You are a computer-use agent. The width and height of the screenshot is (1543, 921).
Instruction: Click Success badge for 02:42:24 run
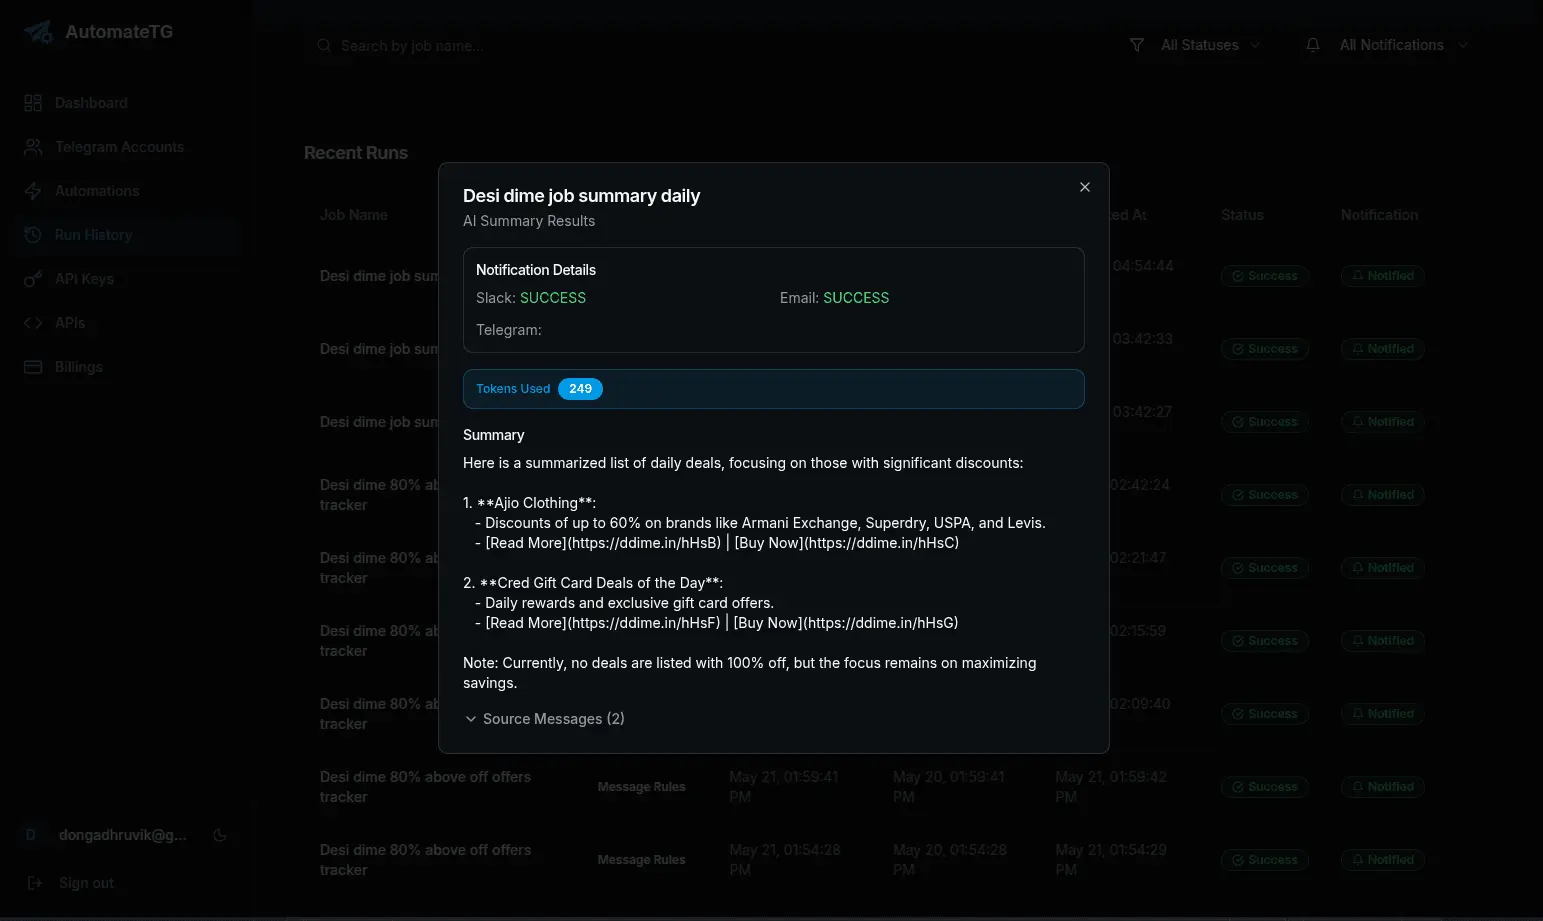[x=1265, y=495]
